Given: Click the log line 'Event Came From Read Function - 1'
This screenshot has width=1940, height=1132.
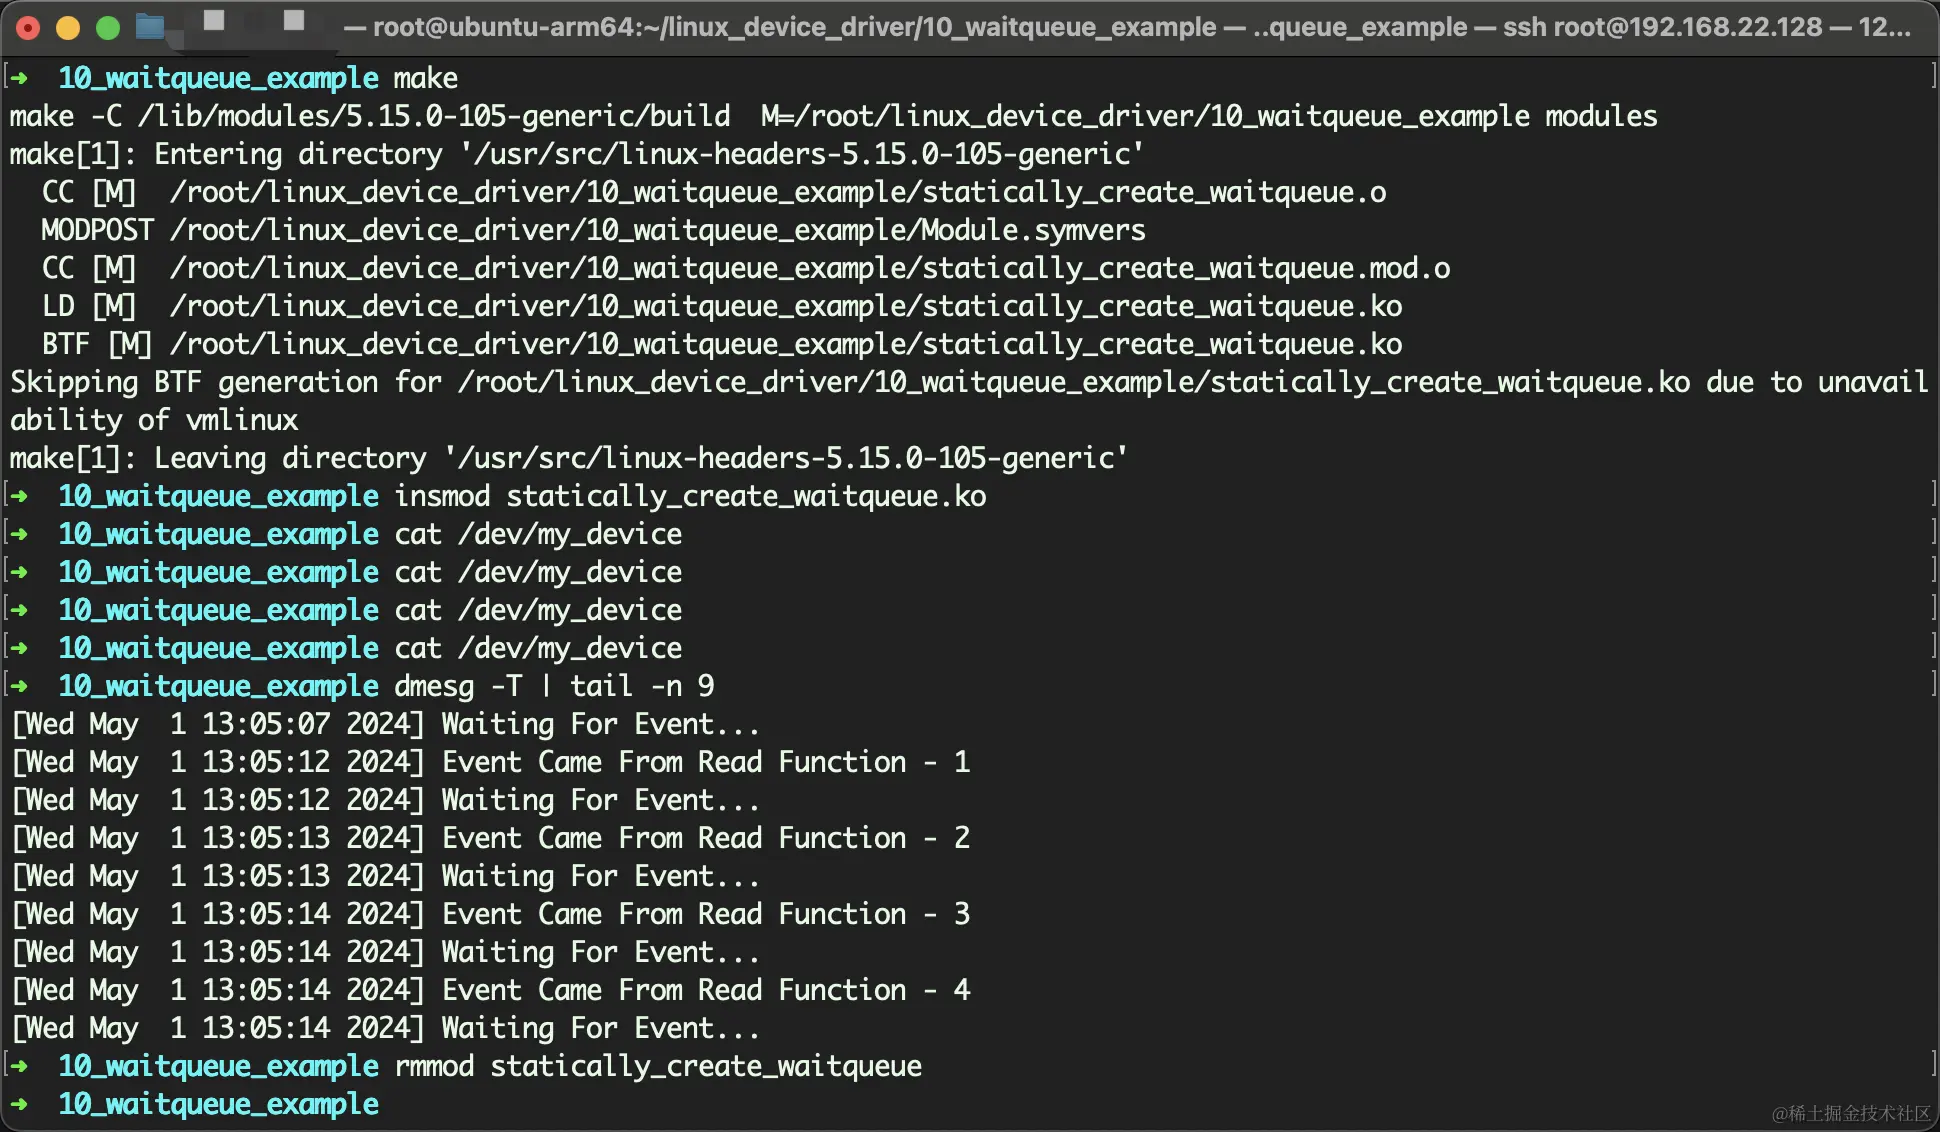Looking at the screenshot, I should point(490,762).
